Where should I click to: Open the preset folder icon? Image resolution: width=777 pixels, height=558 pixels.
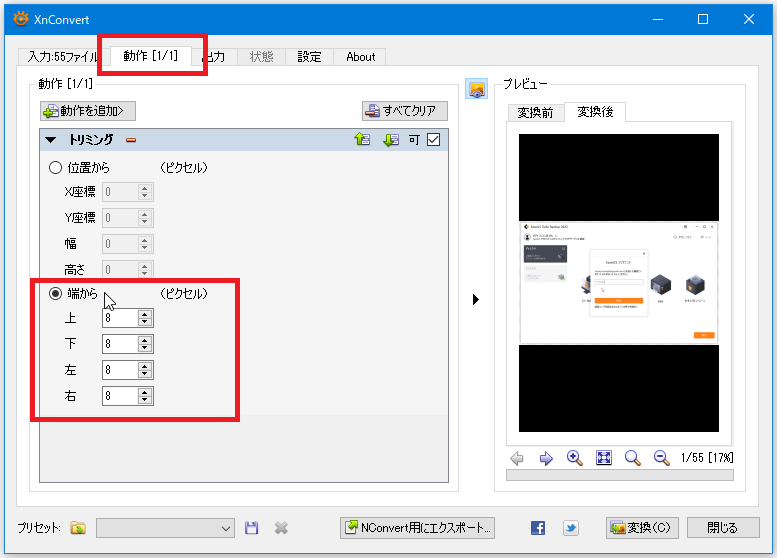pyautogui.click(x=78, y=527)
